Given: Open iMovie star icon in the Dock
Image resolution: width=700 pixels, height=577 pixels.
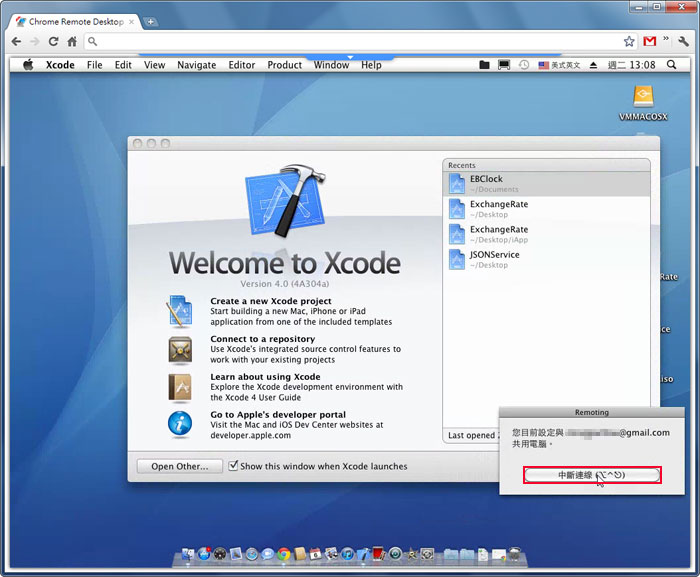Looking at the screenshot, I should tap(412, 554).
